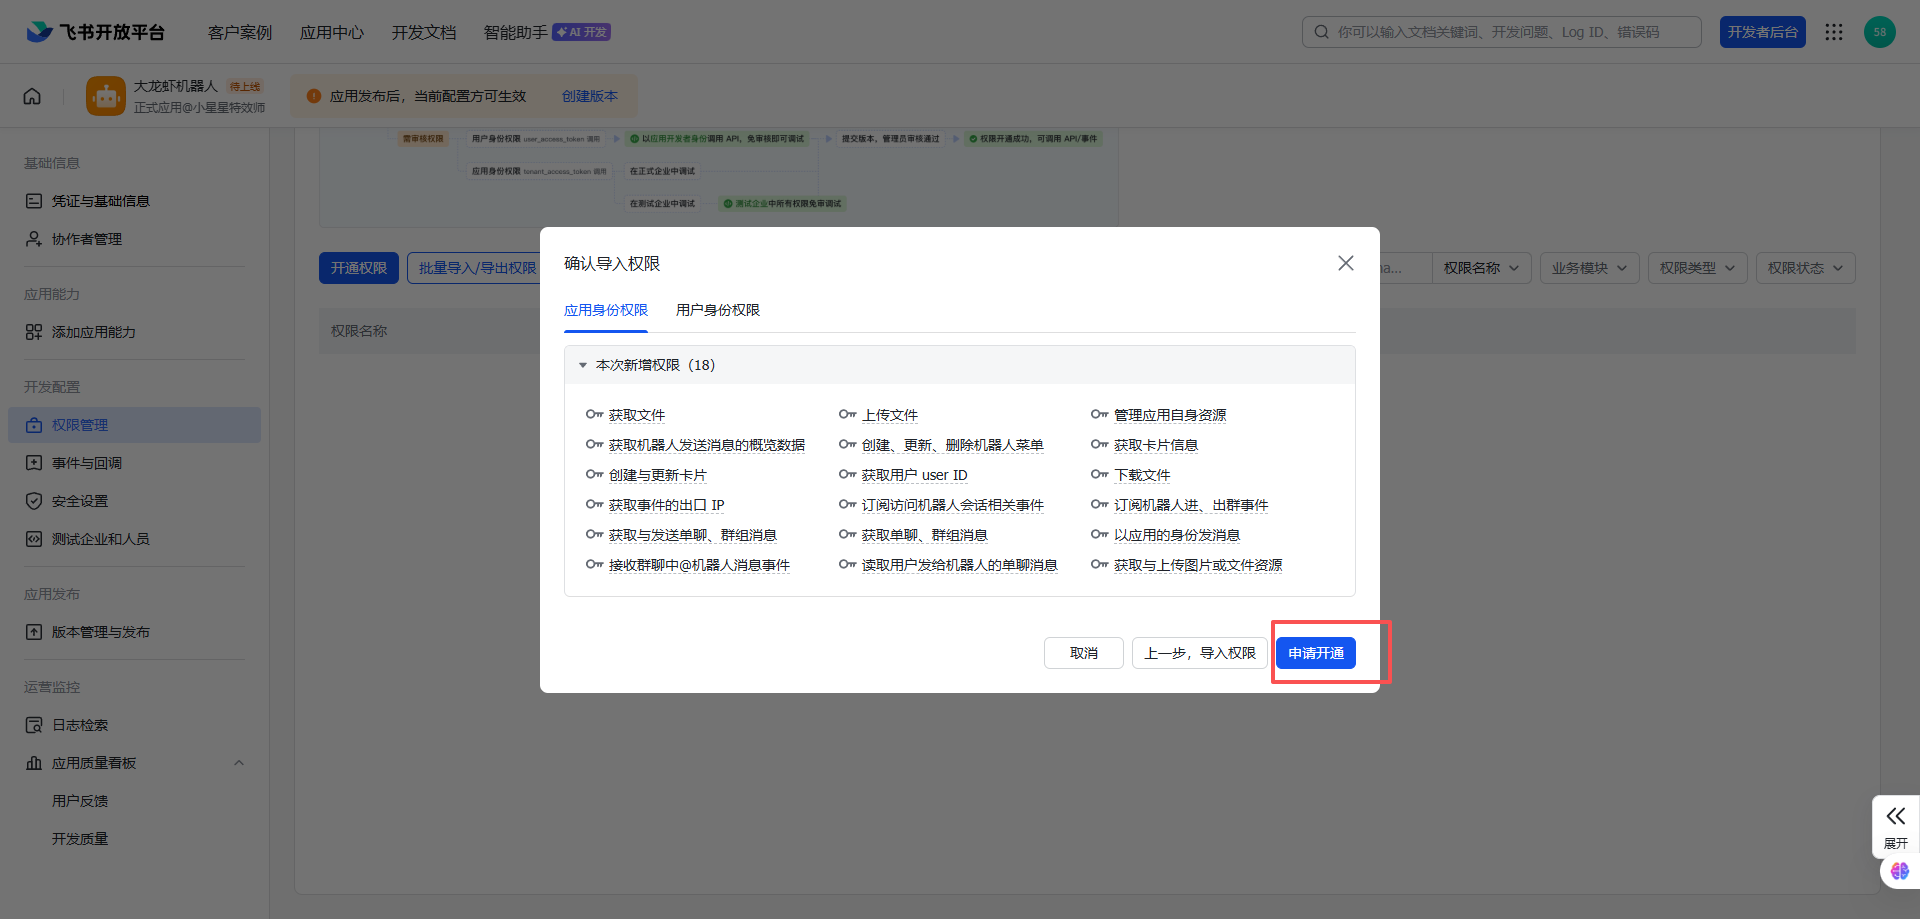
Task: Open the app grid launcher icon
Action: 1833,32
